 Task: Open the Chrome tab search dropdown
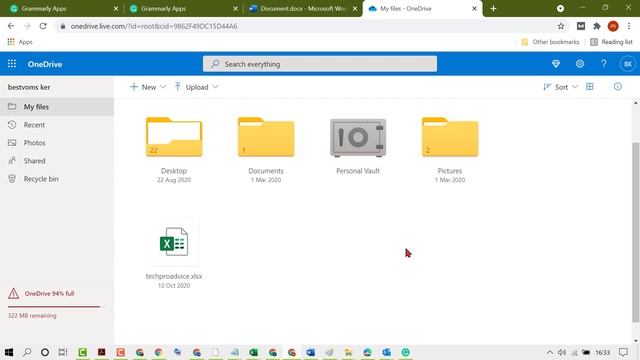pos(560,9)
